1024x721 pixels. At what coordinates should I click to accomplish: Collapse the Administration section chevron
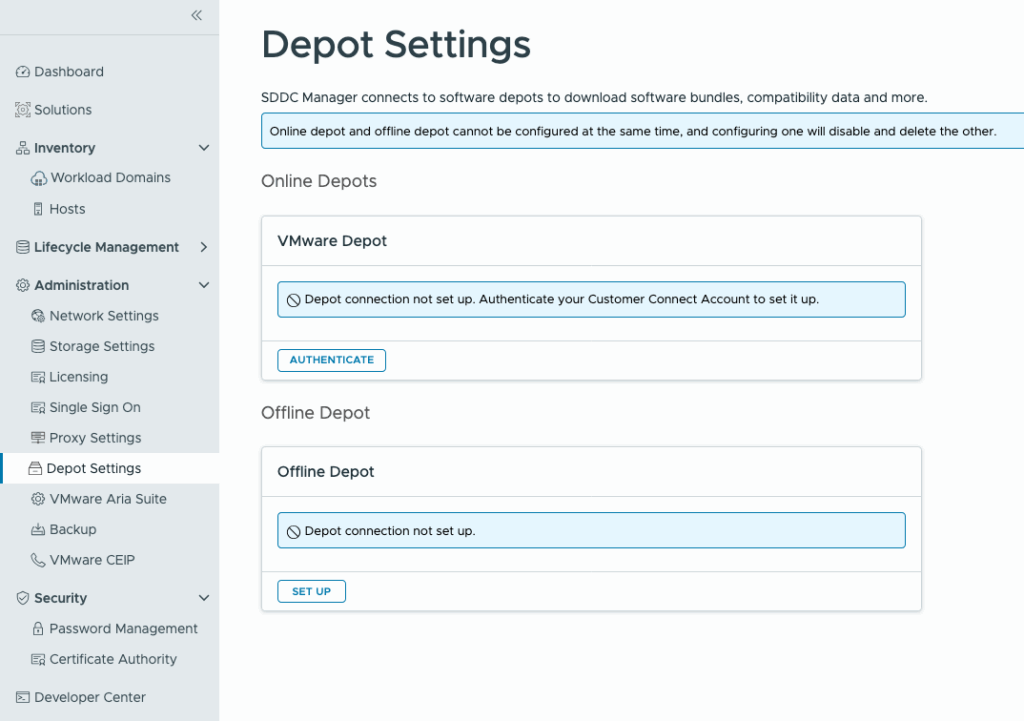(x=204, y=285)
